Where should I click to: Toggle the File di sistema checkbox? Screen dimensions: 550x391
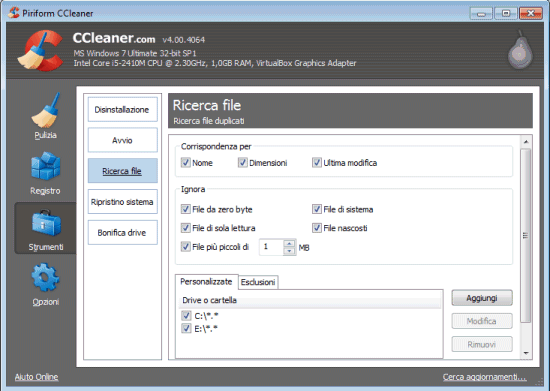pos(317,209)
